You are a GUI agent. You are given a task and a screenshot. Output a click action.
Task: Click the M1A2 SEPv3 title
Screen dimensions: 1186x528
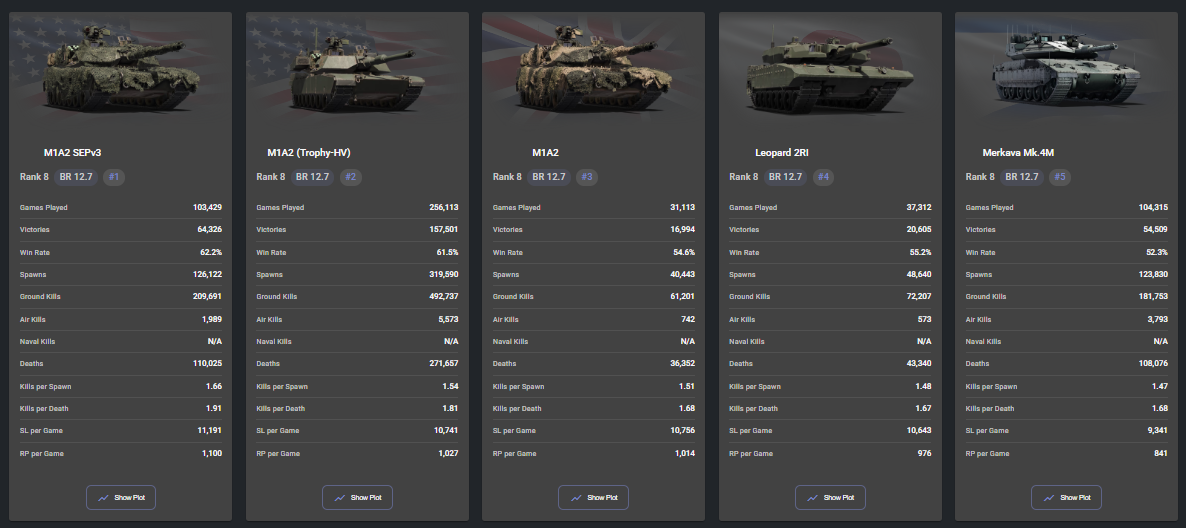[72, 153]
